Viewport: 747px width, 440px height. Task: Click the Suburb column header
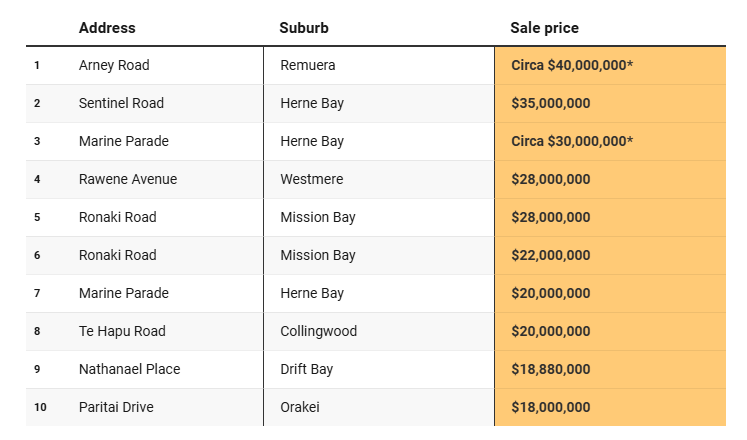tap(304, 28)
